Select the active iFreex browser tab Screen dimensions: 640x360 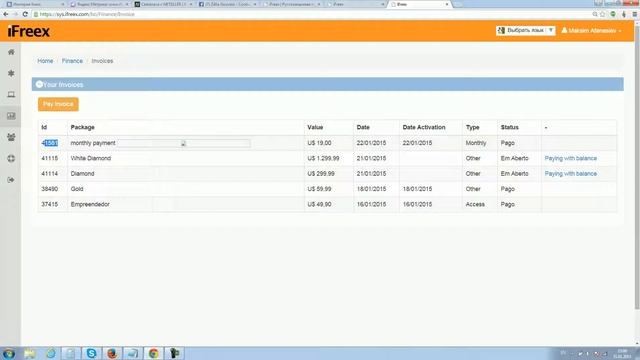click(420, 4)
